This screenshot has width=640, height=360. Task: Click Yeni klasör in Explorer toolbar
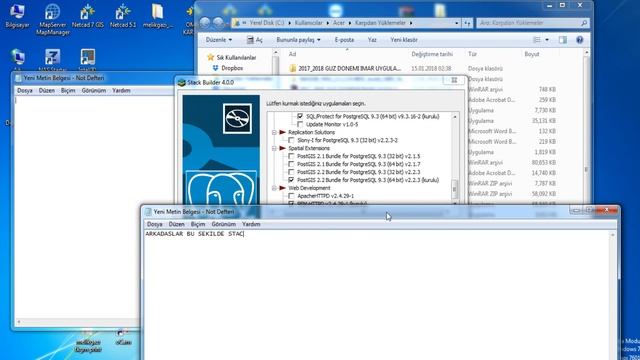(x=404, y=40)
